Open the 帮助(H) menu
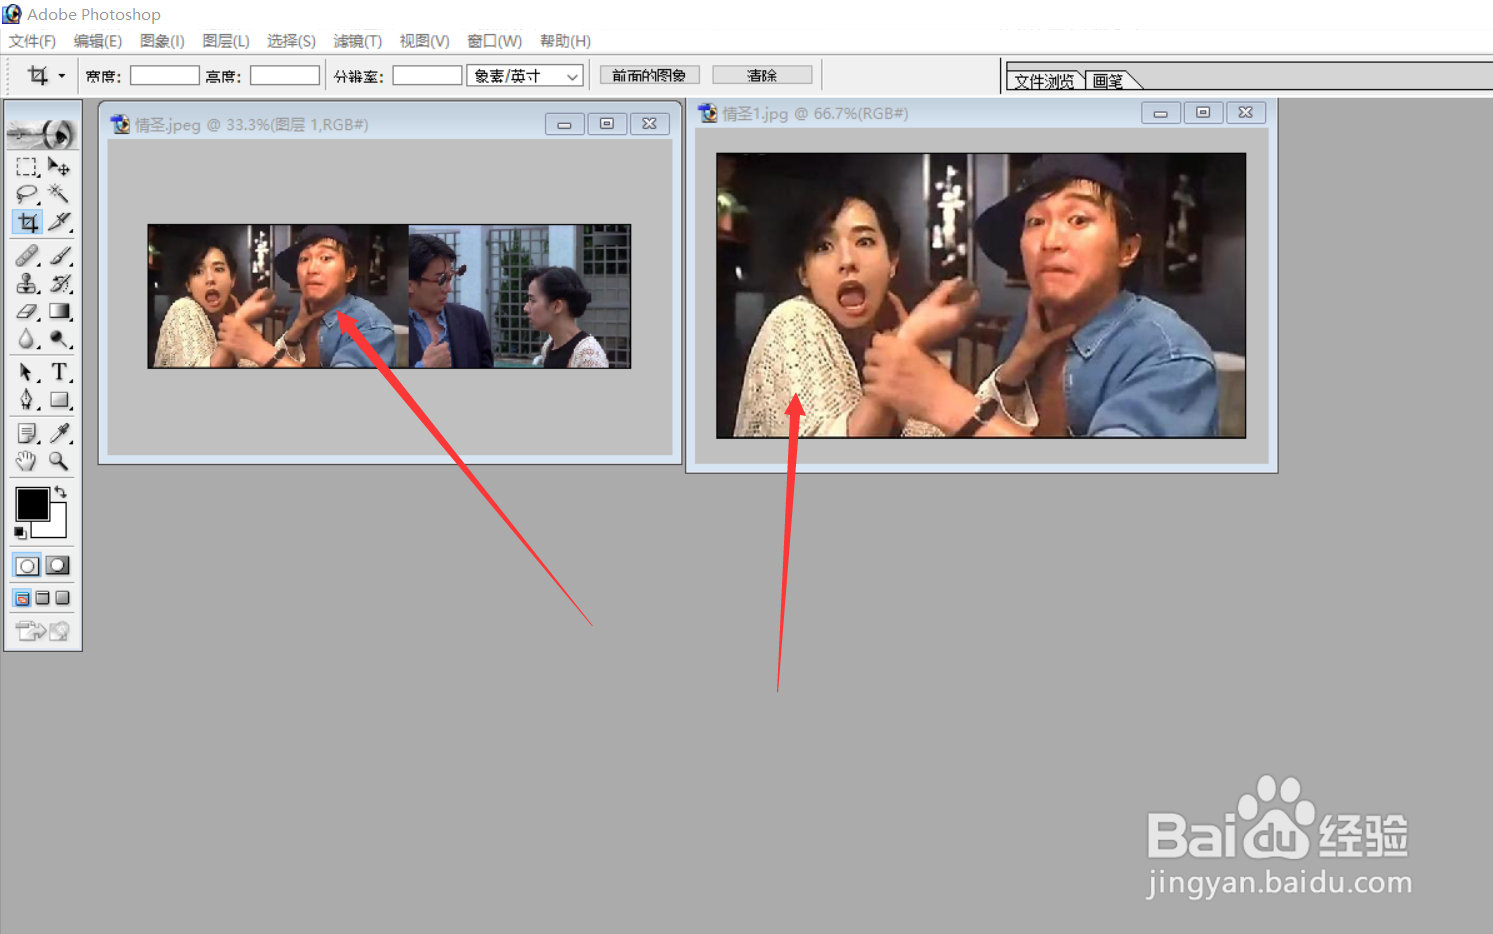 pyautogui.click(x=565, y=41)
